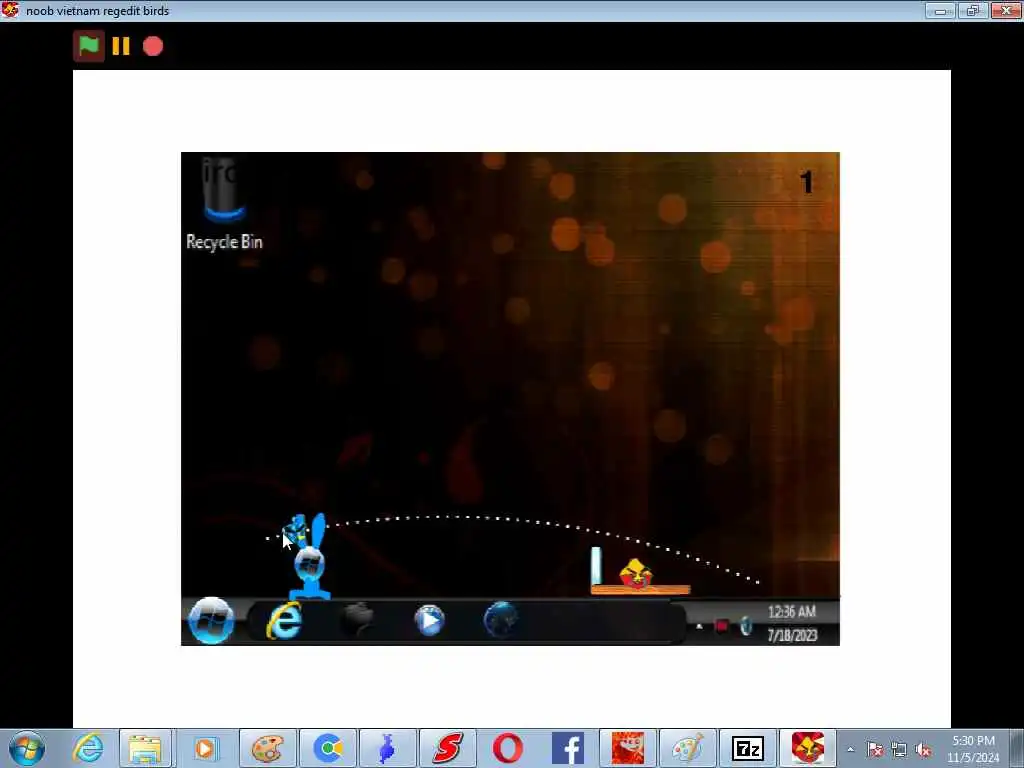Open the red S app on the taskbar

pos(448,748)
